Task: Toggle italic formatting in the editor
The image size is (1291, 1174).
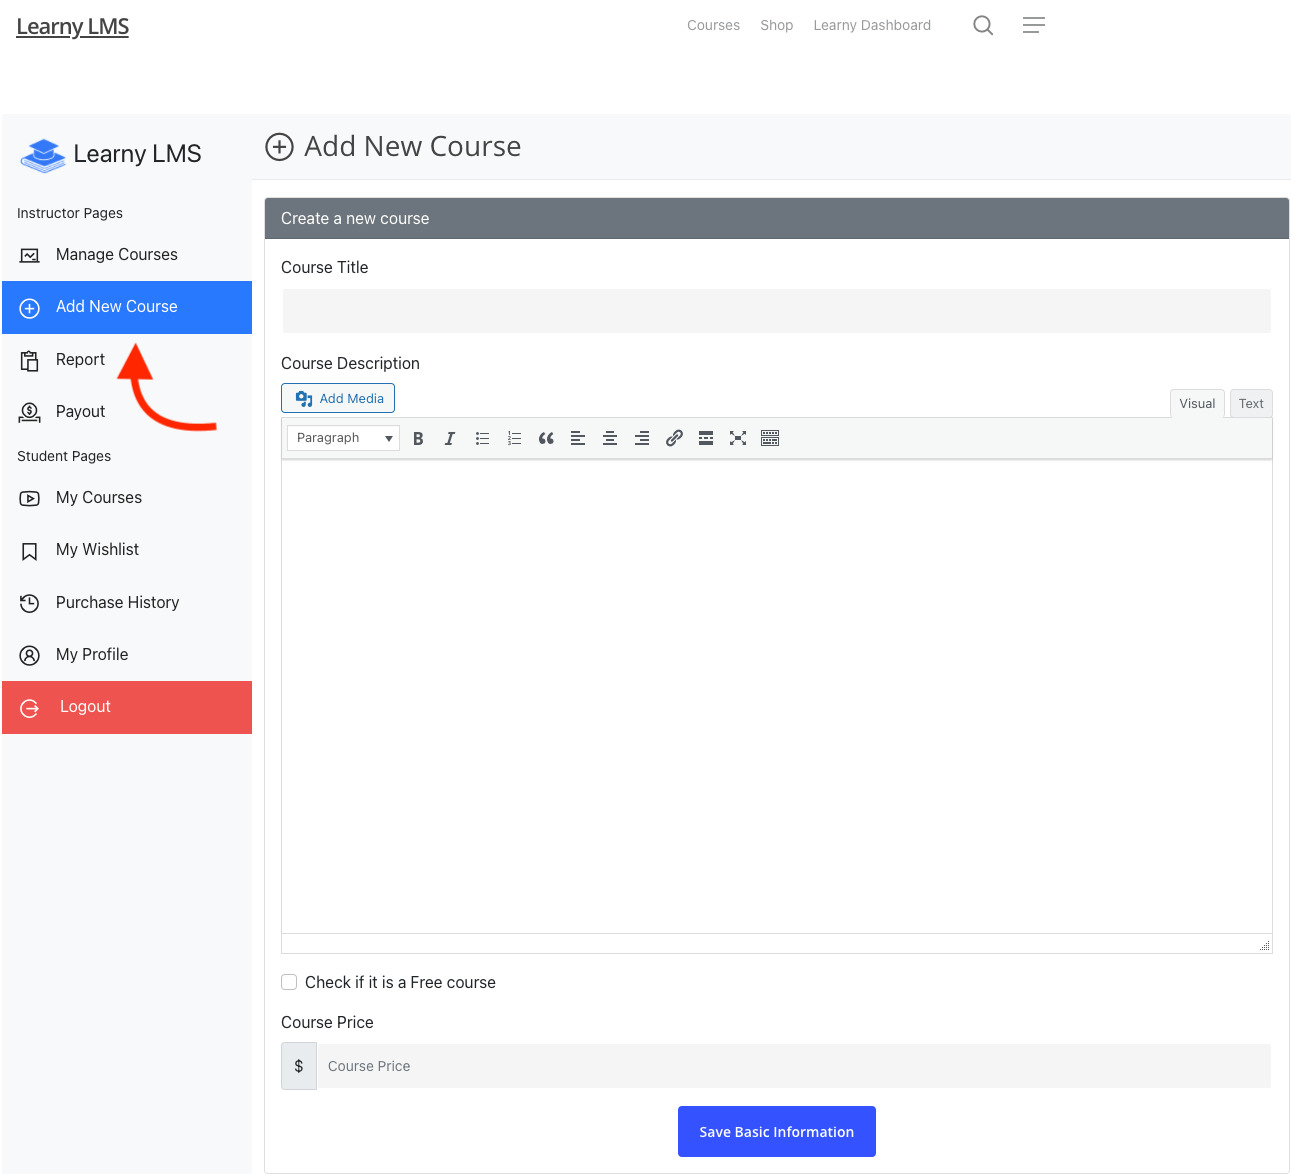Action: click(x=450, y=438)
